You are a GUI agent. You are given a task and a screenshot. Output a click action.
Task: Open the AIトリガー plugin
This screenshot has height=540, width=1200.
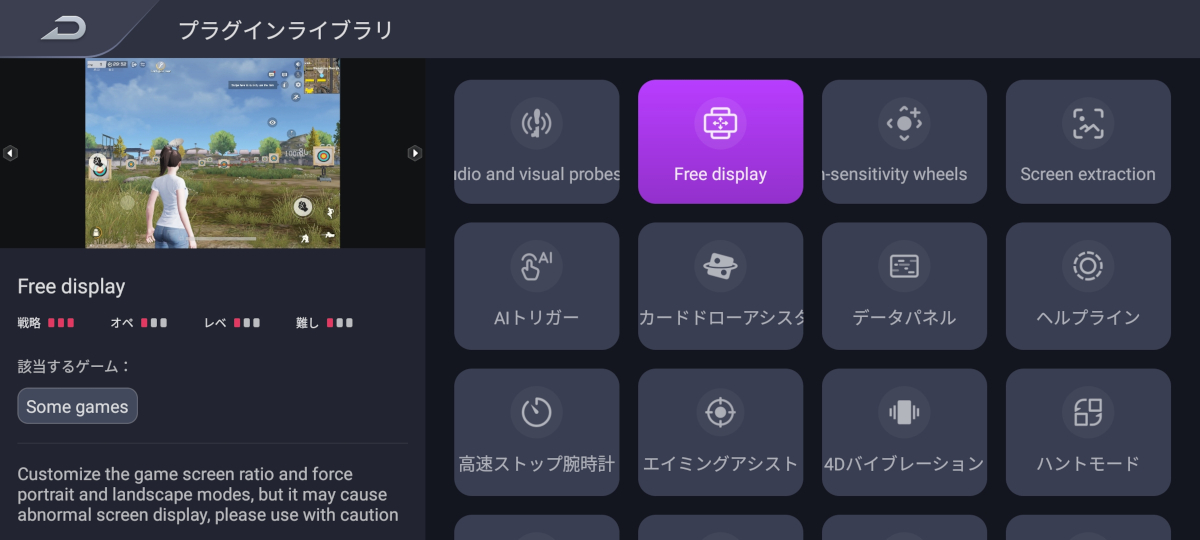click(537, 286)
